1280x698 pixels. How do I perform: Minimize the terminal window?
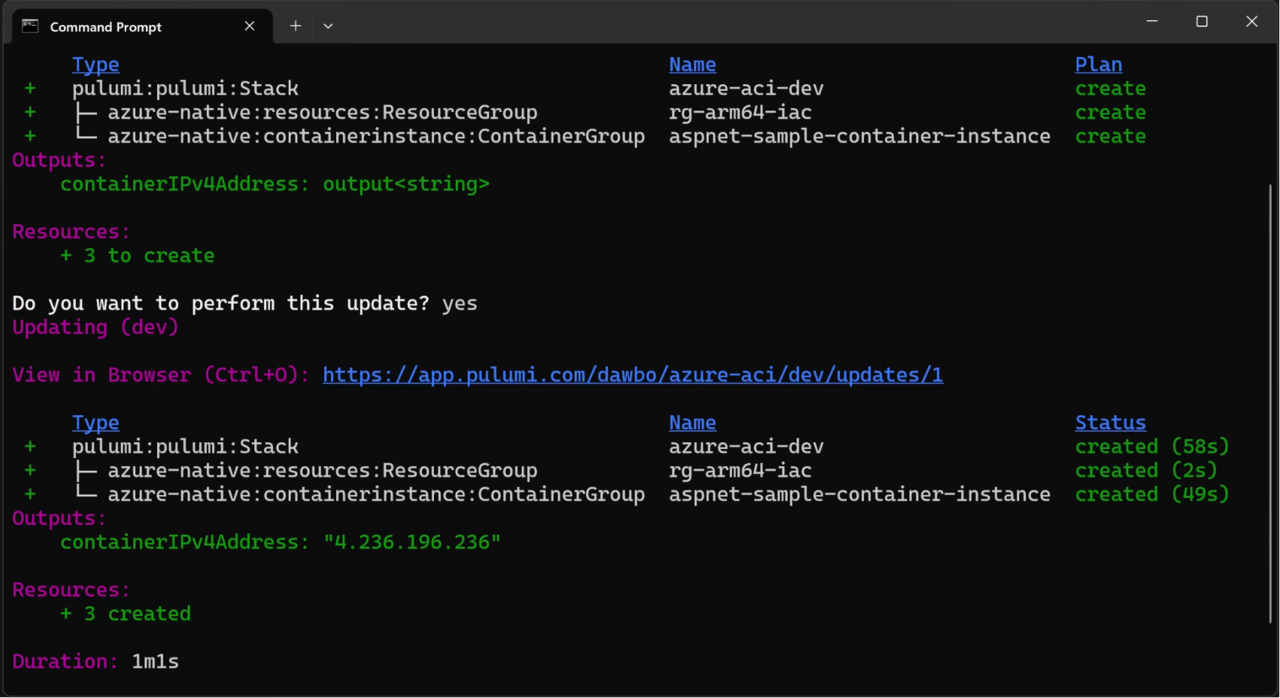(1152, 22)
